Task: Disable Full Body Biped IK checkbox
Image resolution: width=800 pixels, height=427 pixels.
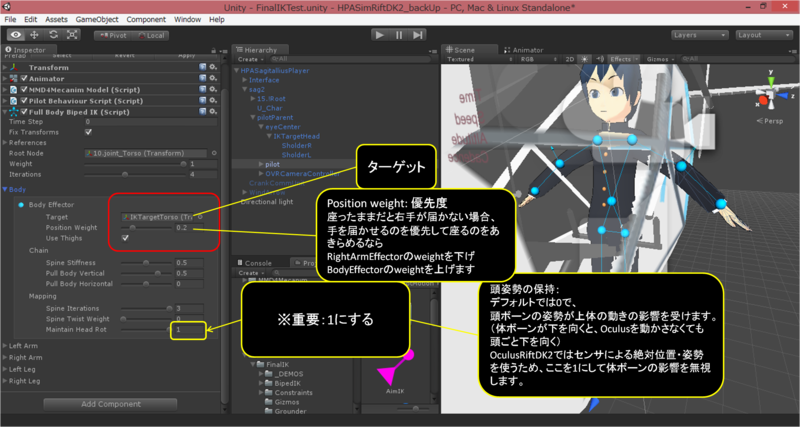Action: [x=24, y=112]
